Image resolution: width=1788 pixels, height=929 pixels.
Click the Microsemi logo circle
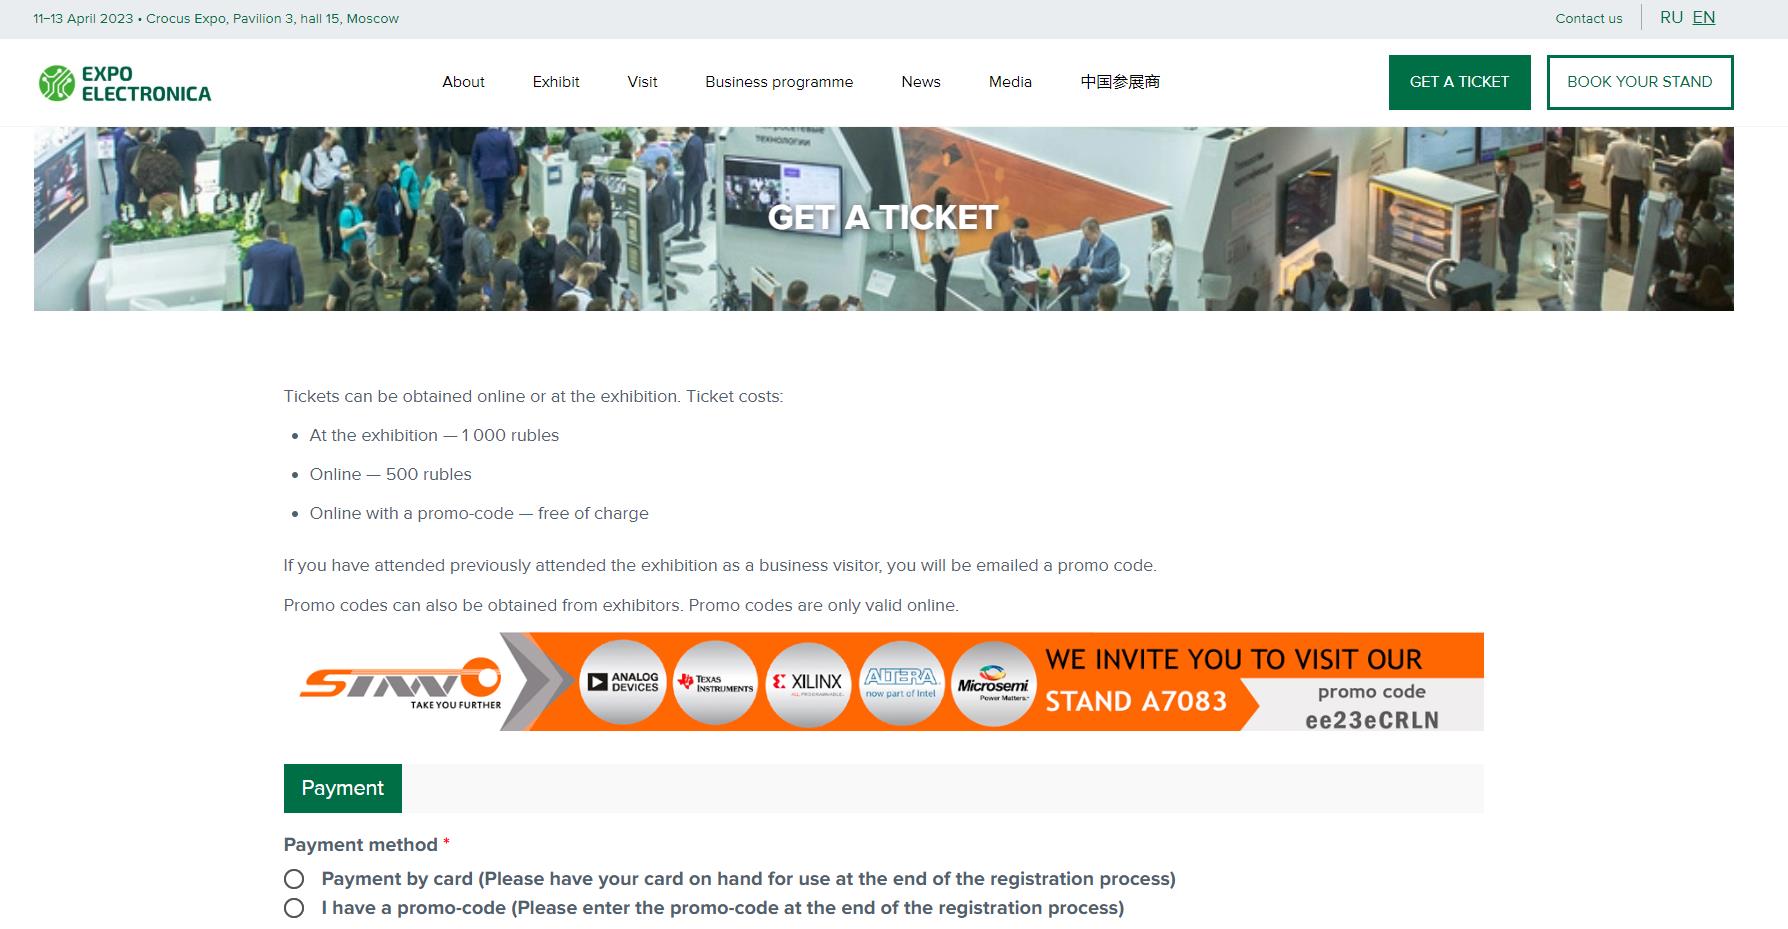click(x=993, y=683)
